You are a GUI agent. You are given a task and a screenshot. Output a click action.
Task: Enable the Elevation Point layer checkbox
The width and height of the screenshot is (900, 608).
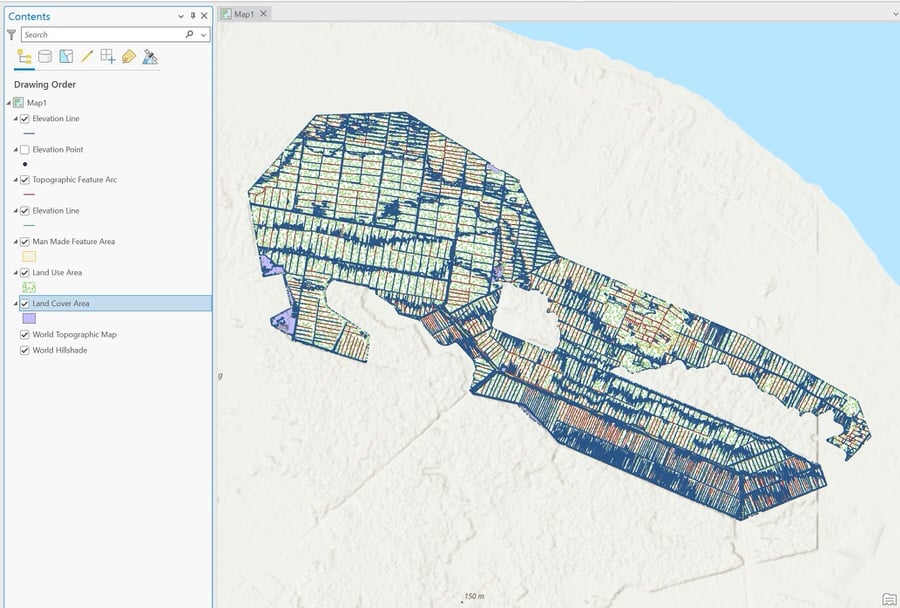coord(25,150)
